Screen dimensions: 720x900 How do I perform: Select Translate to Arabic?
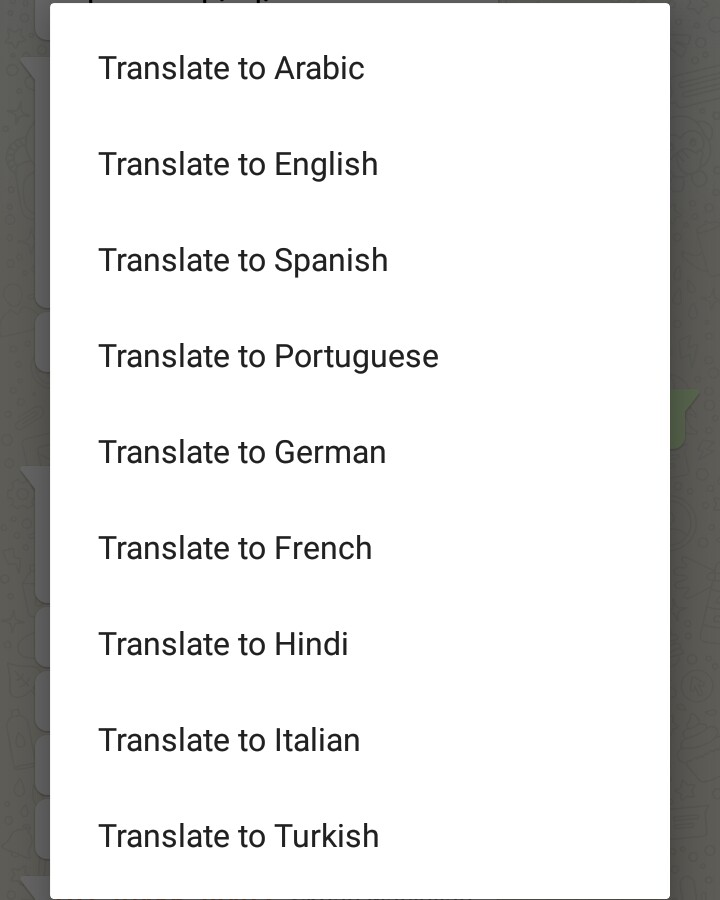tap(360, 68)
